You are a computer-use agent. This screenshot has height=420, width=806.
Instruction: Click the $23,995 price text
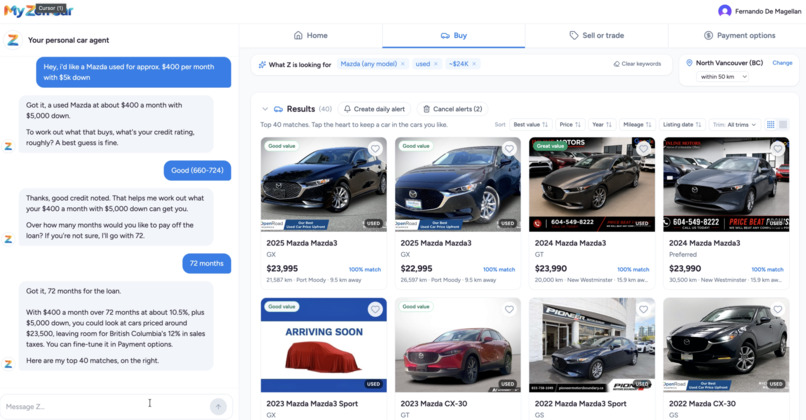282,268
